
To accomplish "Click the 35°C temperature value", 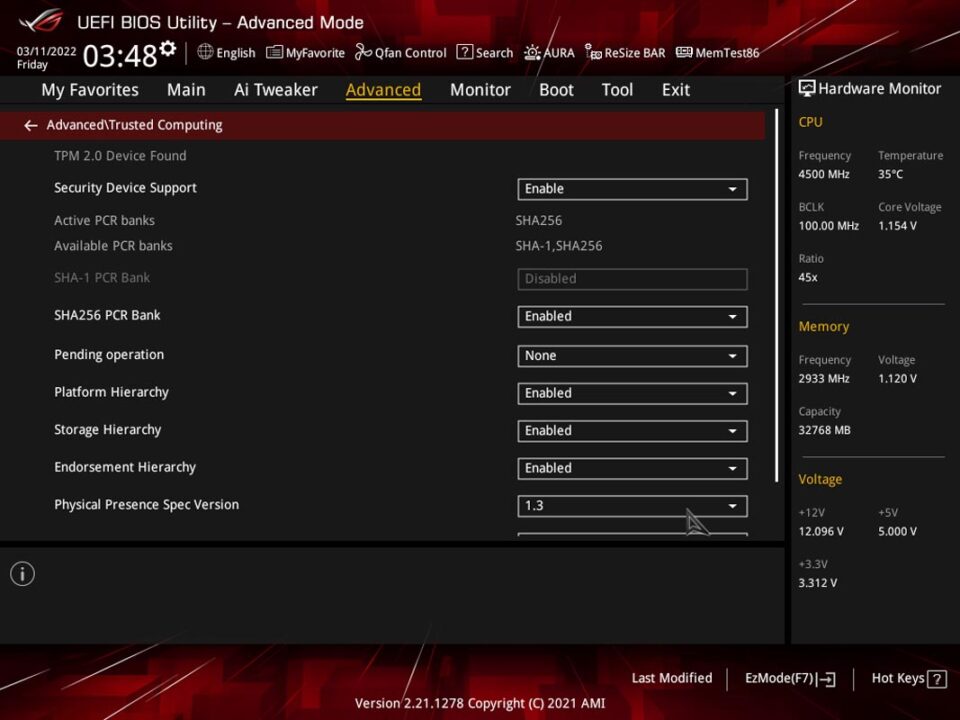I will (x=890, y=174).
